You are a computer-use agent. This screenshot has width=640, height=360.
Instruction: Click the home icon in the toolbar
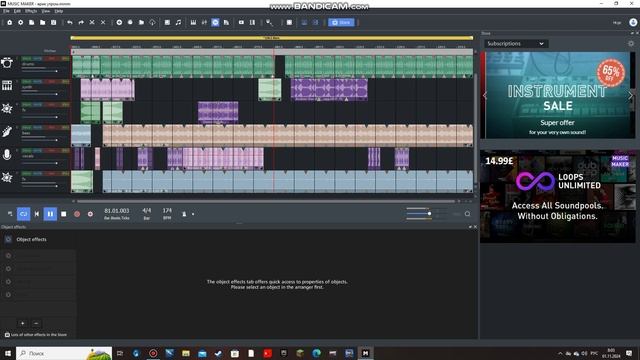tap(9, 22)
